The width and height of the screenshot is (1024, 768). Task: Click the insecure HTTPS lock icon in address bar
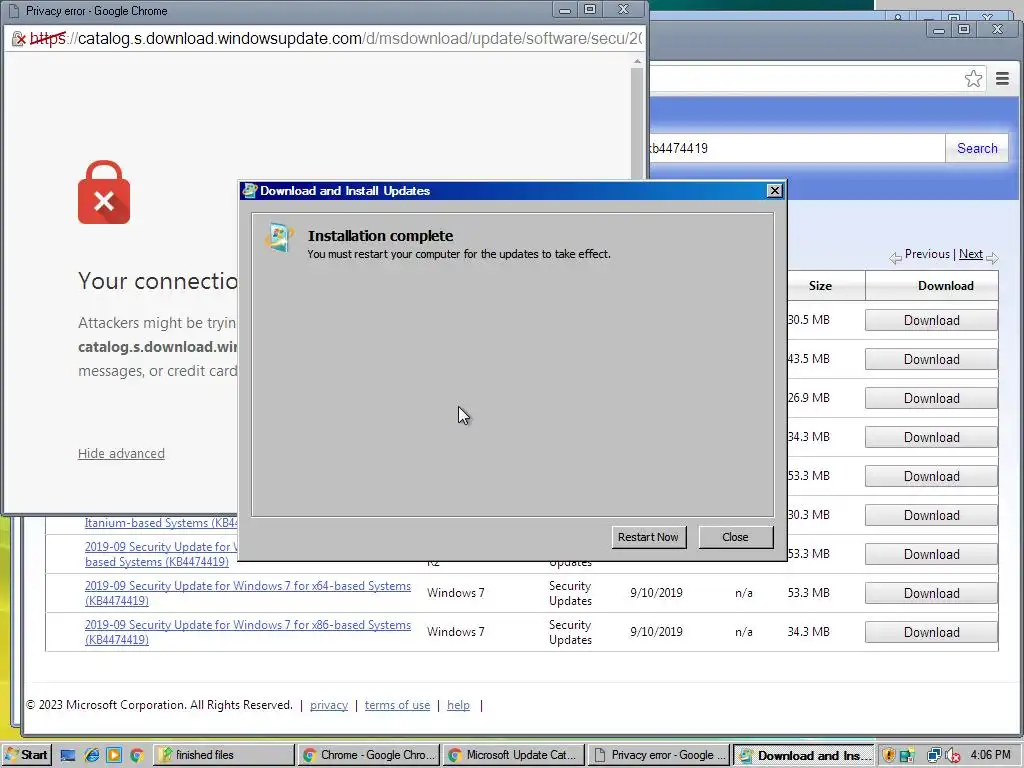pos(19,39)
